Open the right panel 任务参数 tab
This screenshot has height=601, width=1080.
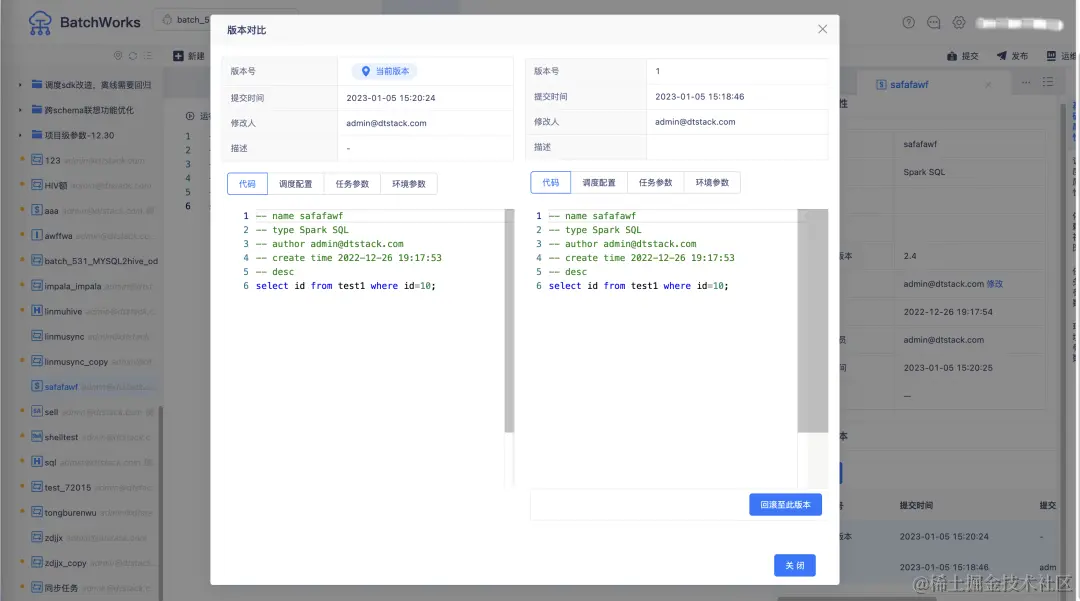[655, 182]
